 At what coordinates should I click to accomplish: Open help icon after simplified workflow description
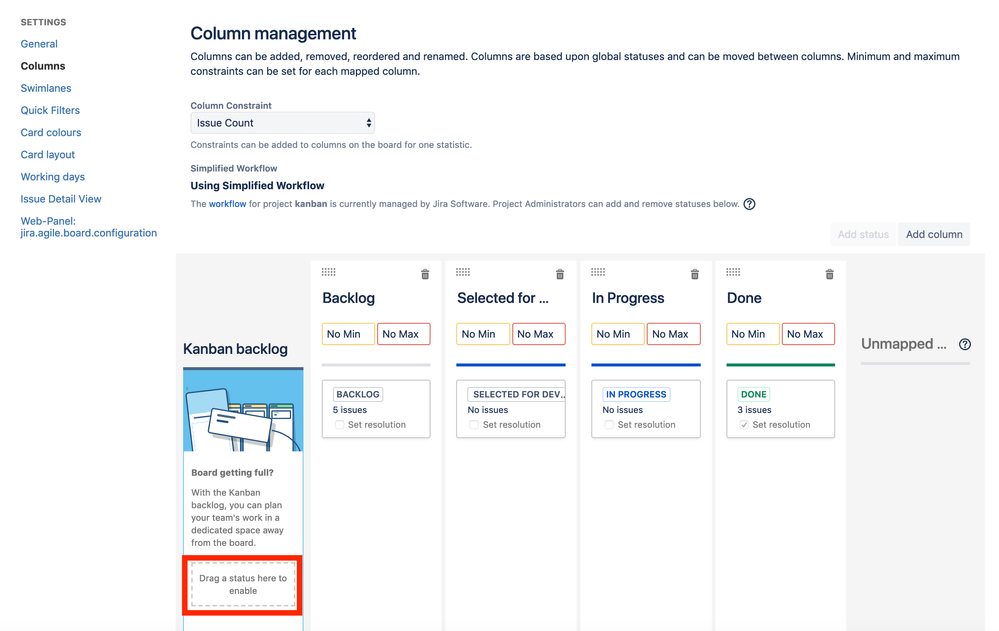[750, 204]
